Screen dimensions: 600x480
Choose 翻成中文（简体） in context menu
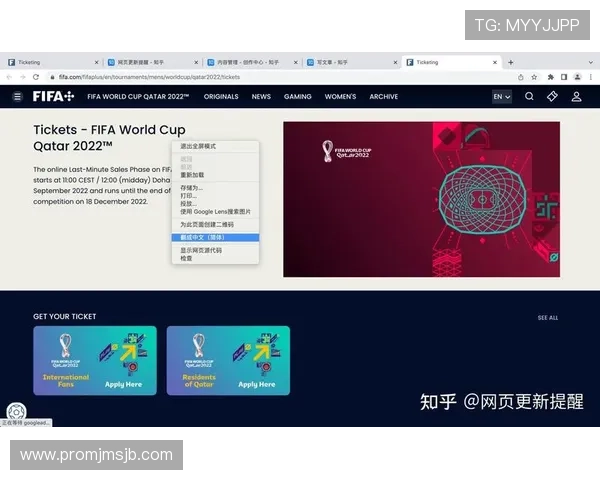pos(215,238)
